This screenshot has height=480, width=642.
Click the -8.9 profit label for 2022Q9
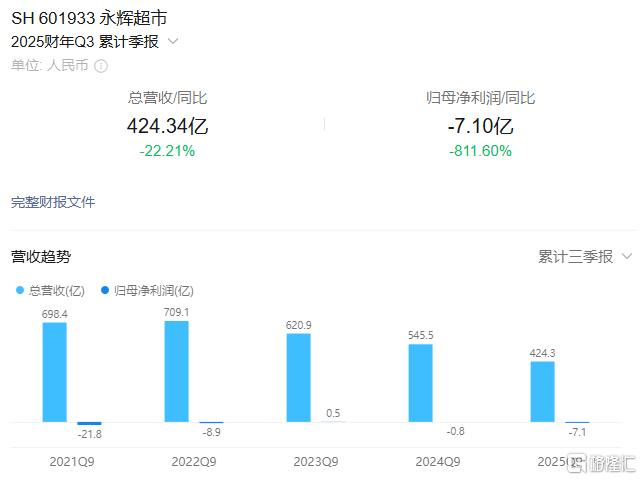(x=211, y=432)
